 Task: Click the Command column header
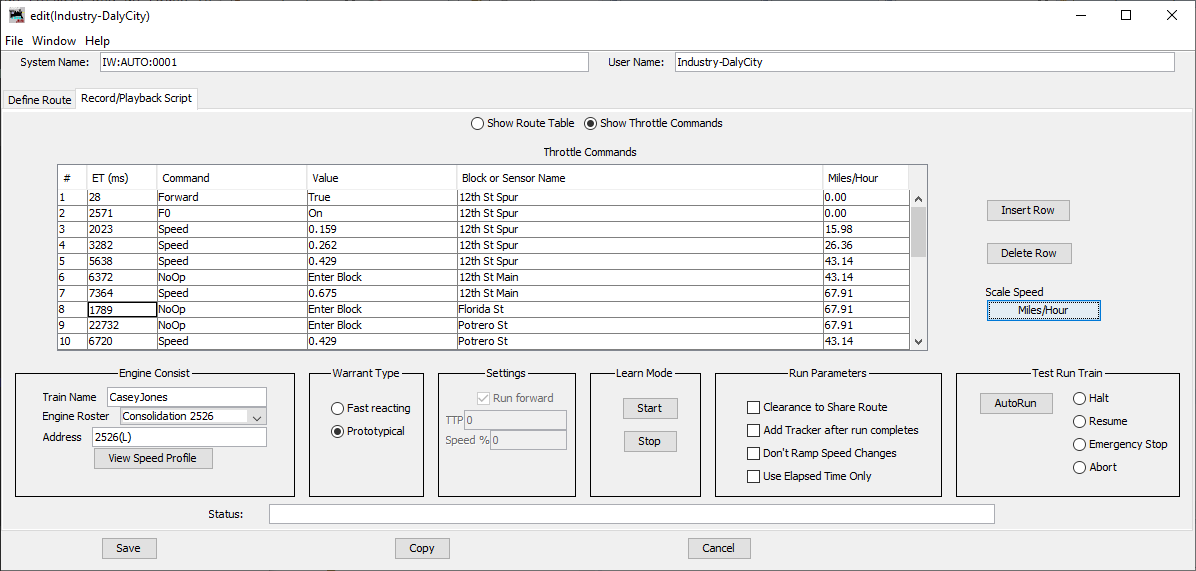pos(232,178)
